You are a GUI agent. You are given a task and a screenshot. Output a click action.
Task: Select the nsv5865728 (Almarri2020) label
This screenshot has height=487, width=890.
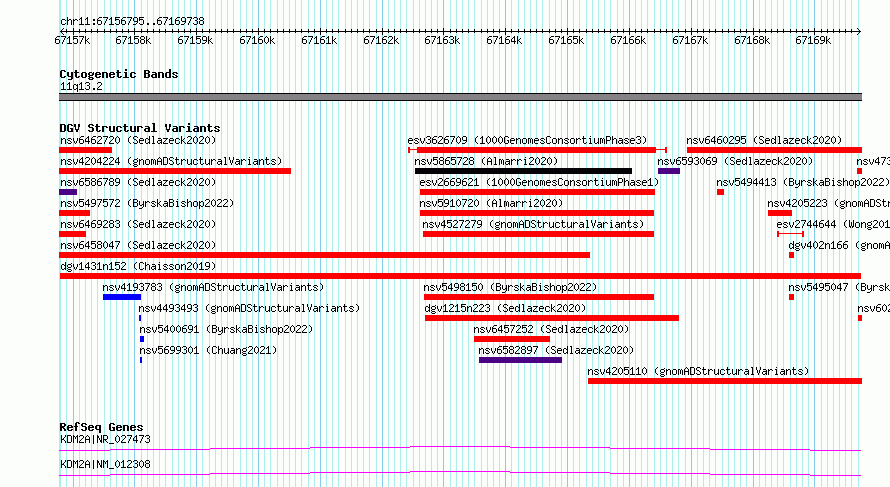[486, 161]
